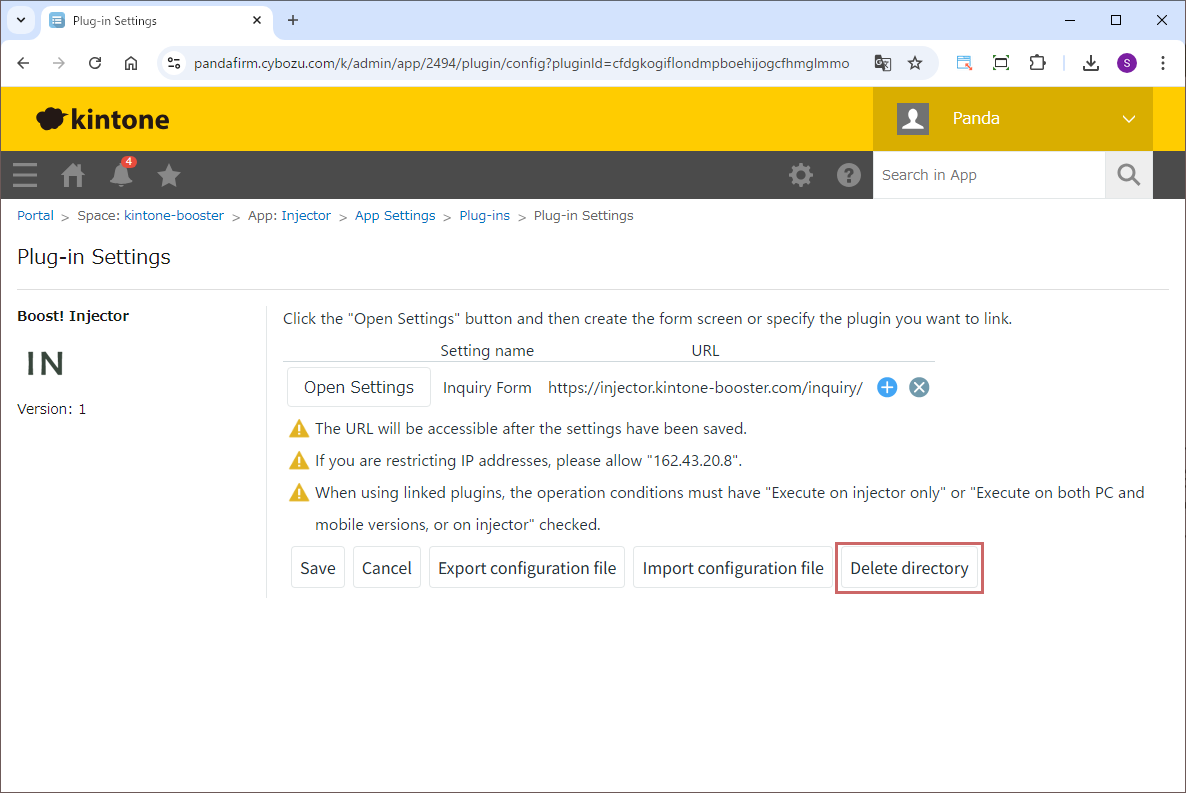Navigate to App Settings breadcrumb link
The width and height of the screenshot is (1186, 793).
395,216
